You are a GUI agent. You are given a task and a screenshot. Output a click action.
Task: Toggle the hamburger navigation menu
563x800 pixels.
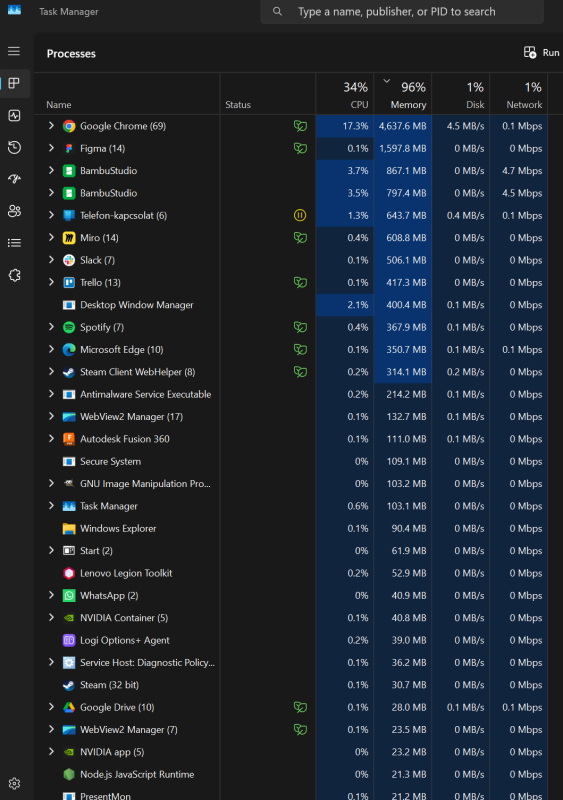point(14,51)
